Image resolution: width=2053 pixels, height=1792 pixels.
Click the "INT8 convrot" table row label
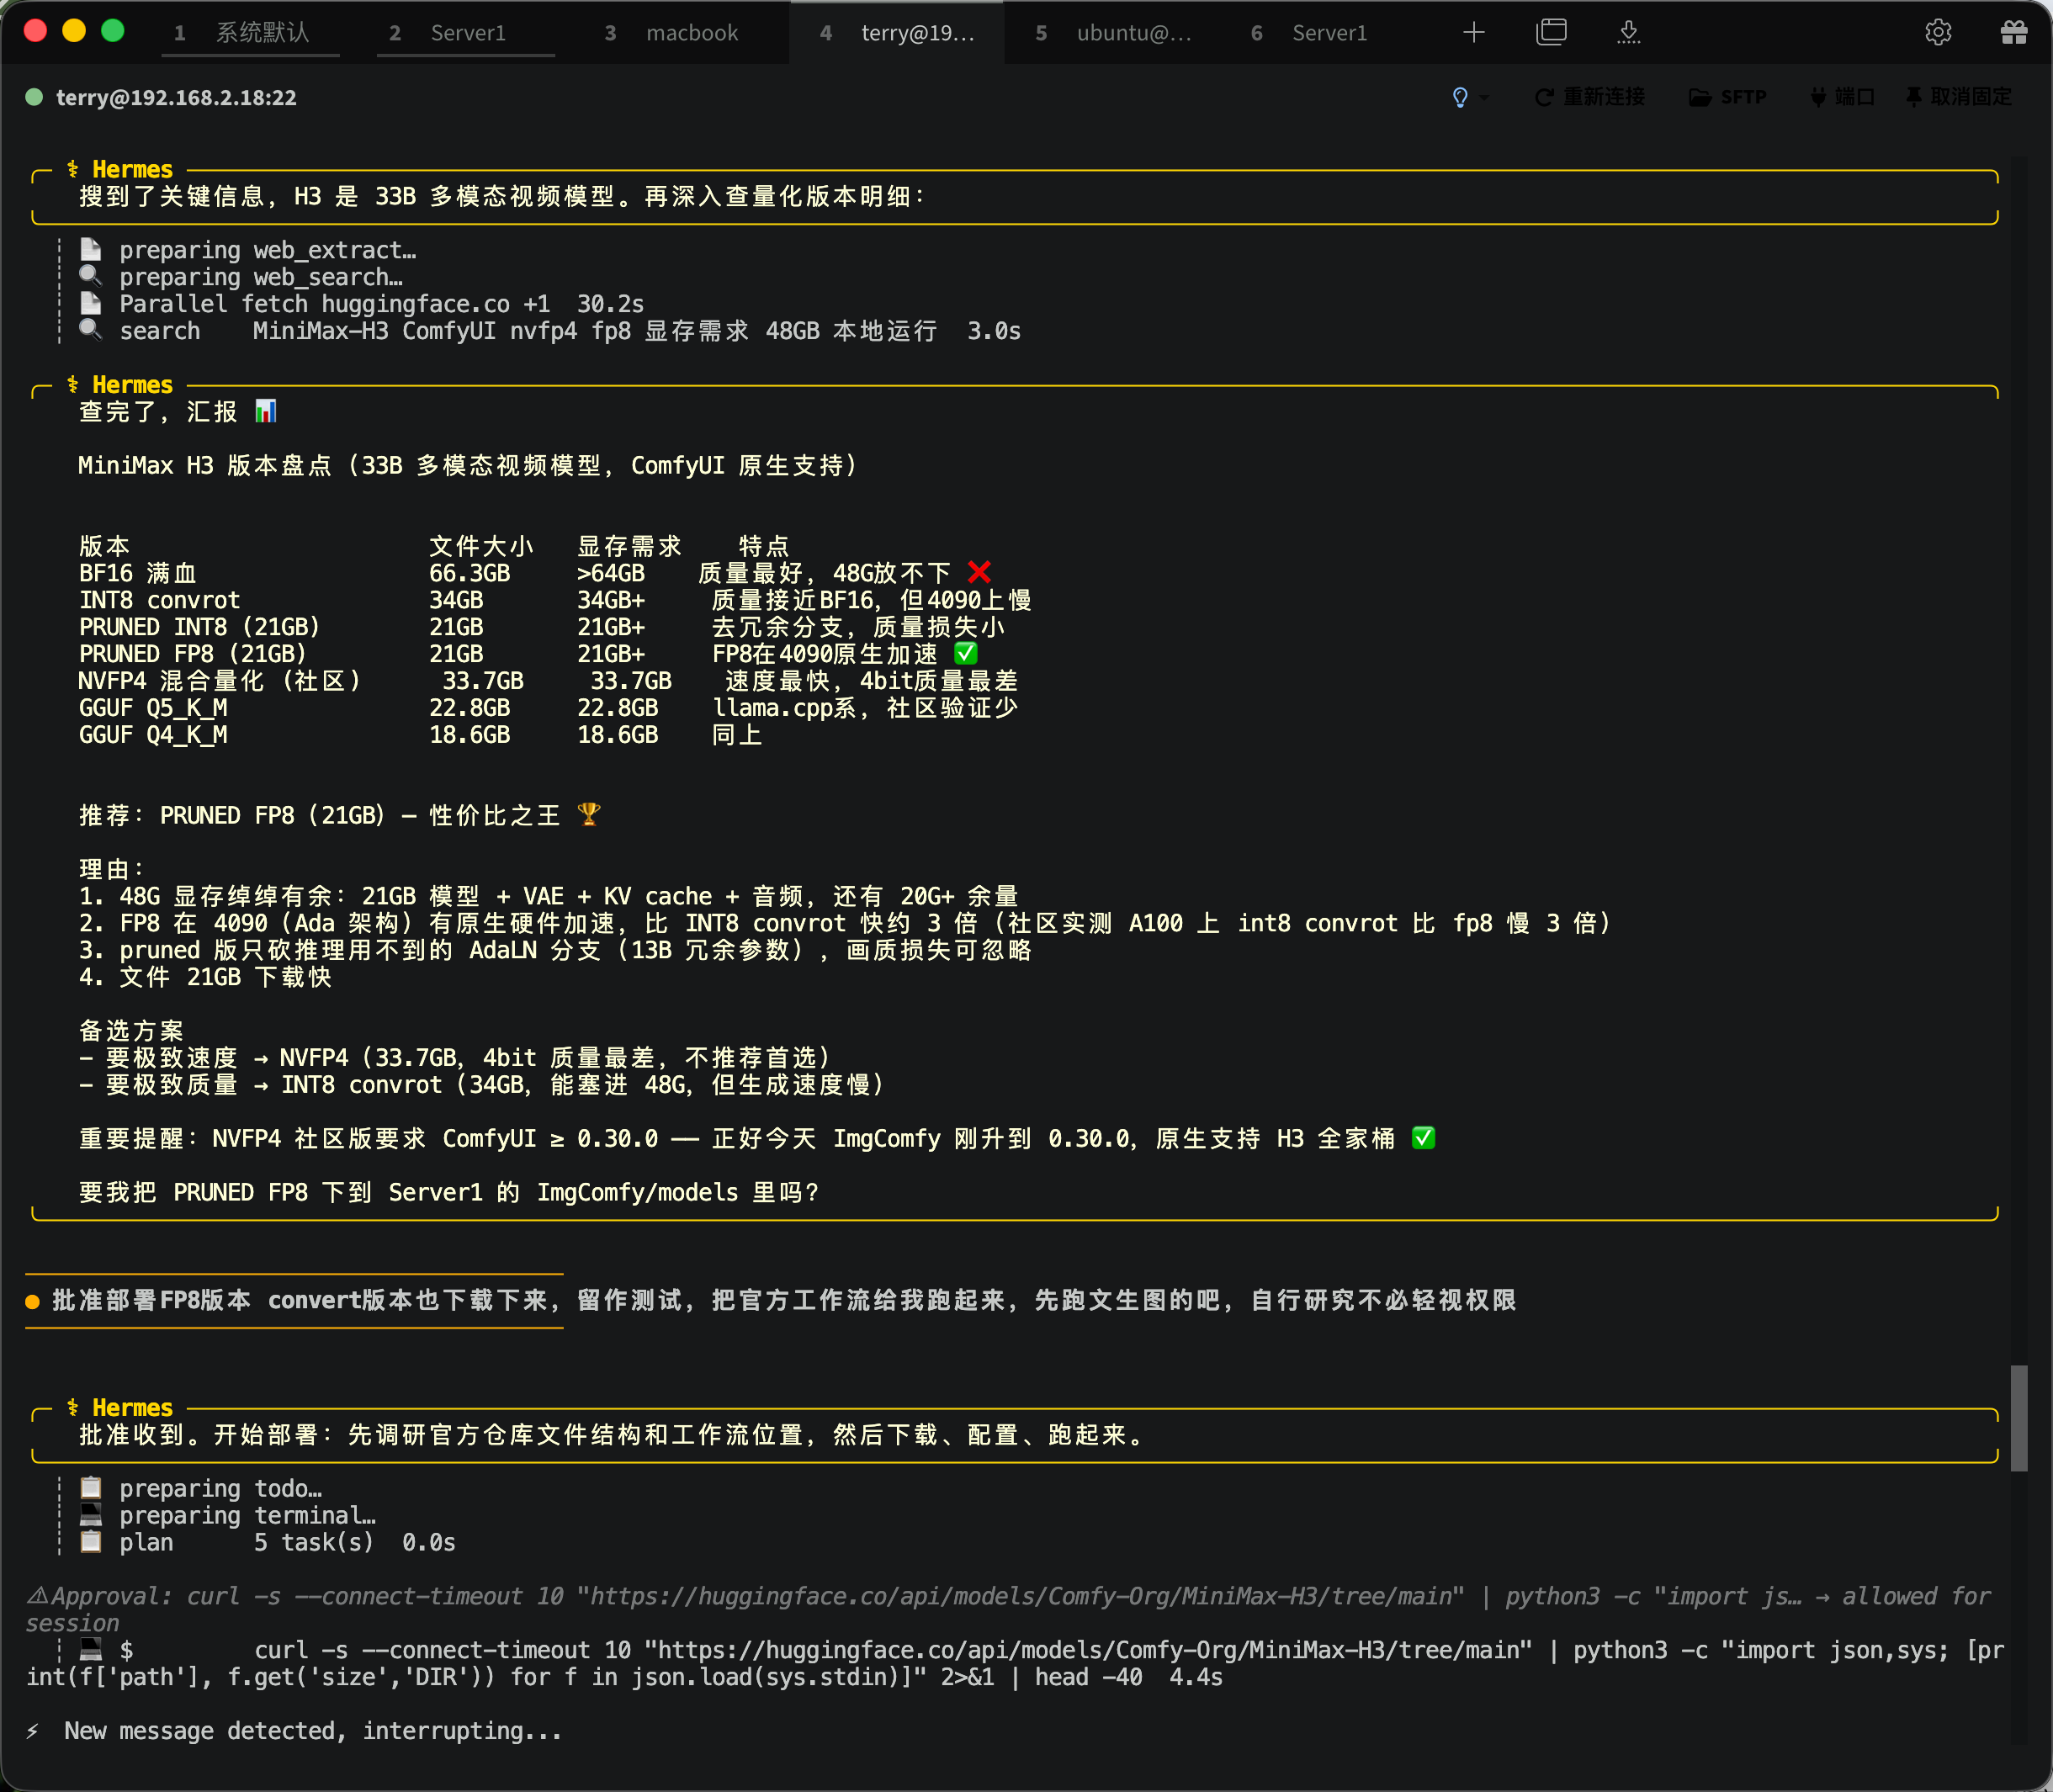tap(160, 600)
